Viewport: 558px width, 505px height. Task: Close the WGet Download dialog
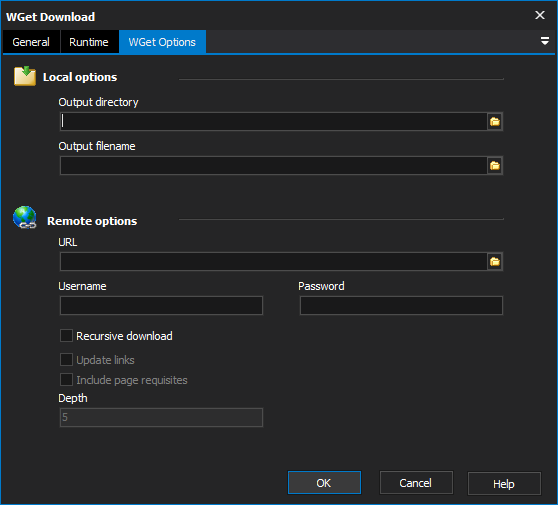(x=540, y=15)
